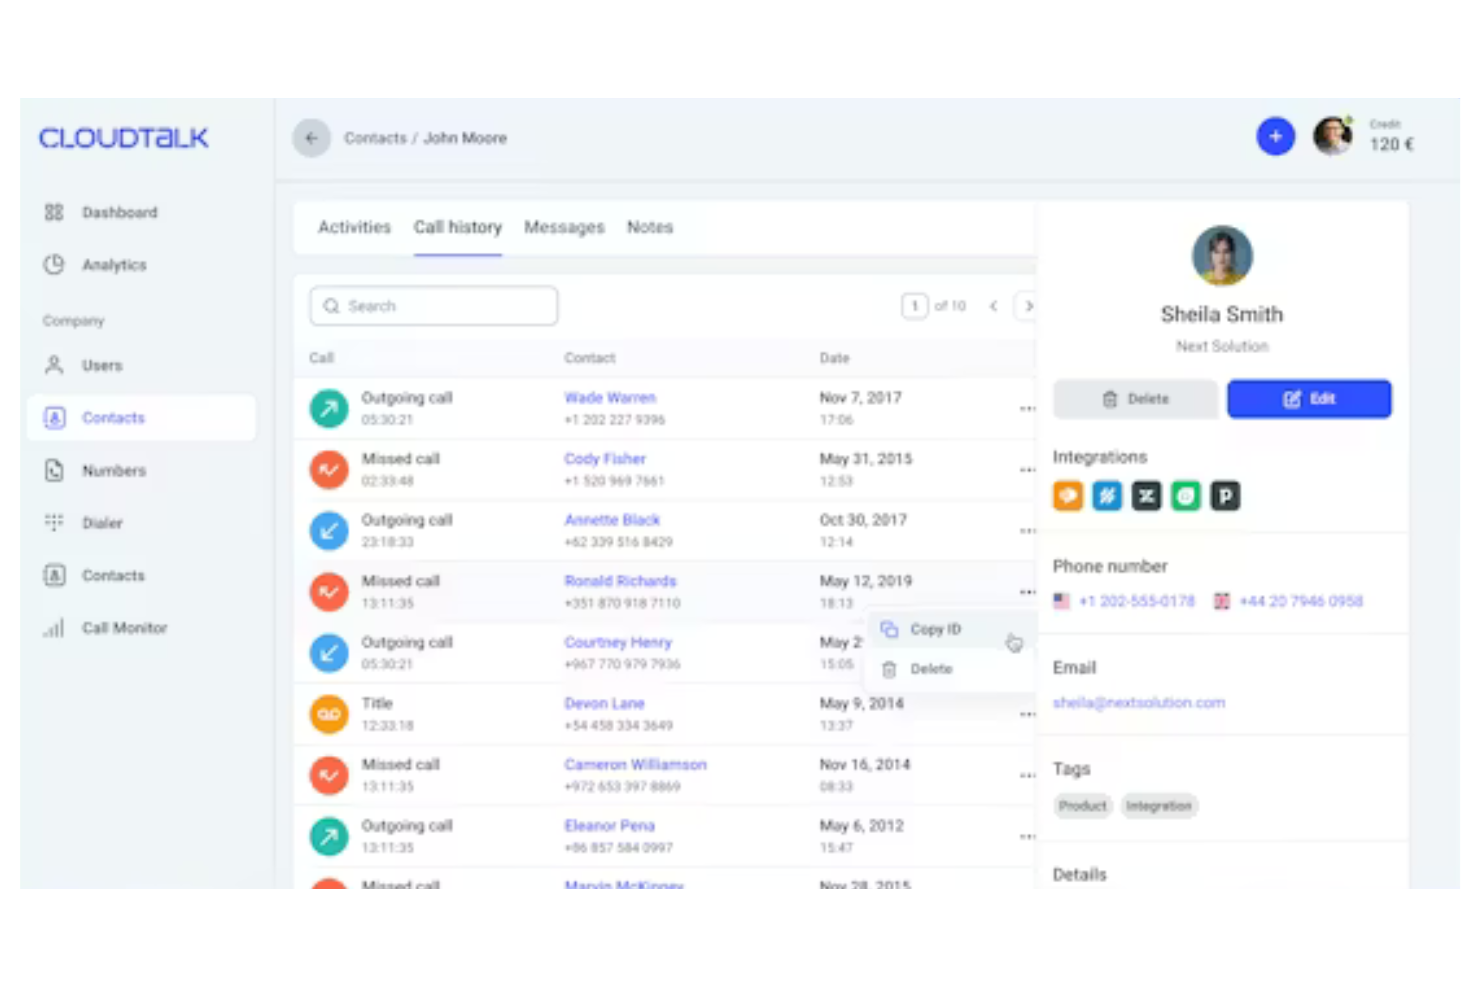The width and height of the screenshot is (1480, 987).
Task: Open Wade Warren's contact link
Action: coord(610,397)
